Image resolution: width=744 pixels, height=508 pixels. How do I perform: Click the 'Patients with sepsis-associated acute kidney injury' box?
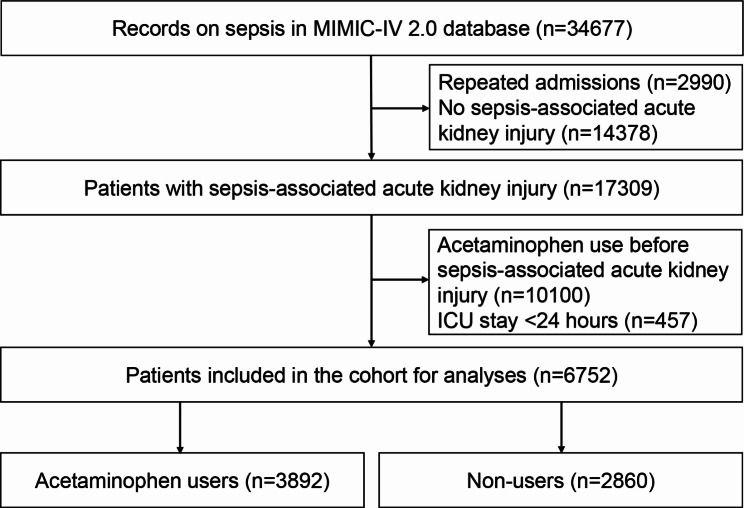coord(372,187)
